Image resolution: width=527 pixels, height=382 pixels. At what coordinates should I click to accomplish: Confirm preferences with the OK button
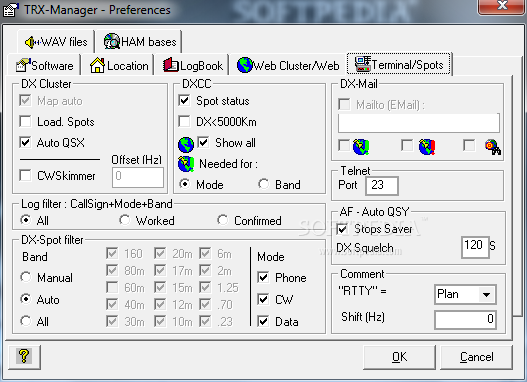pos(399,357)
